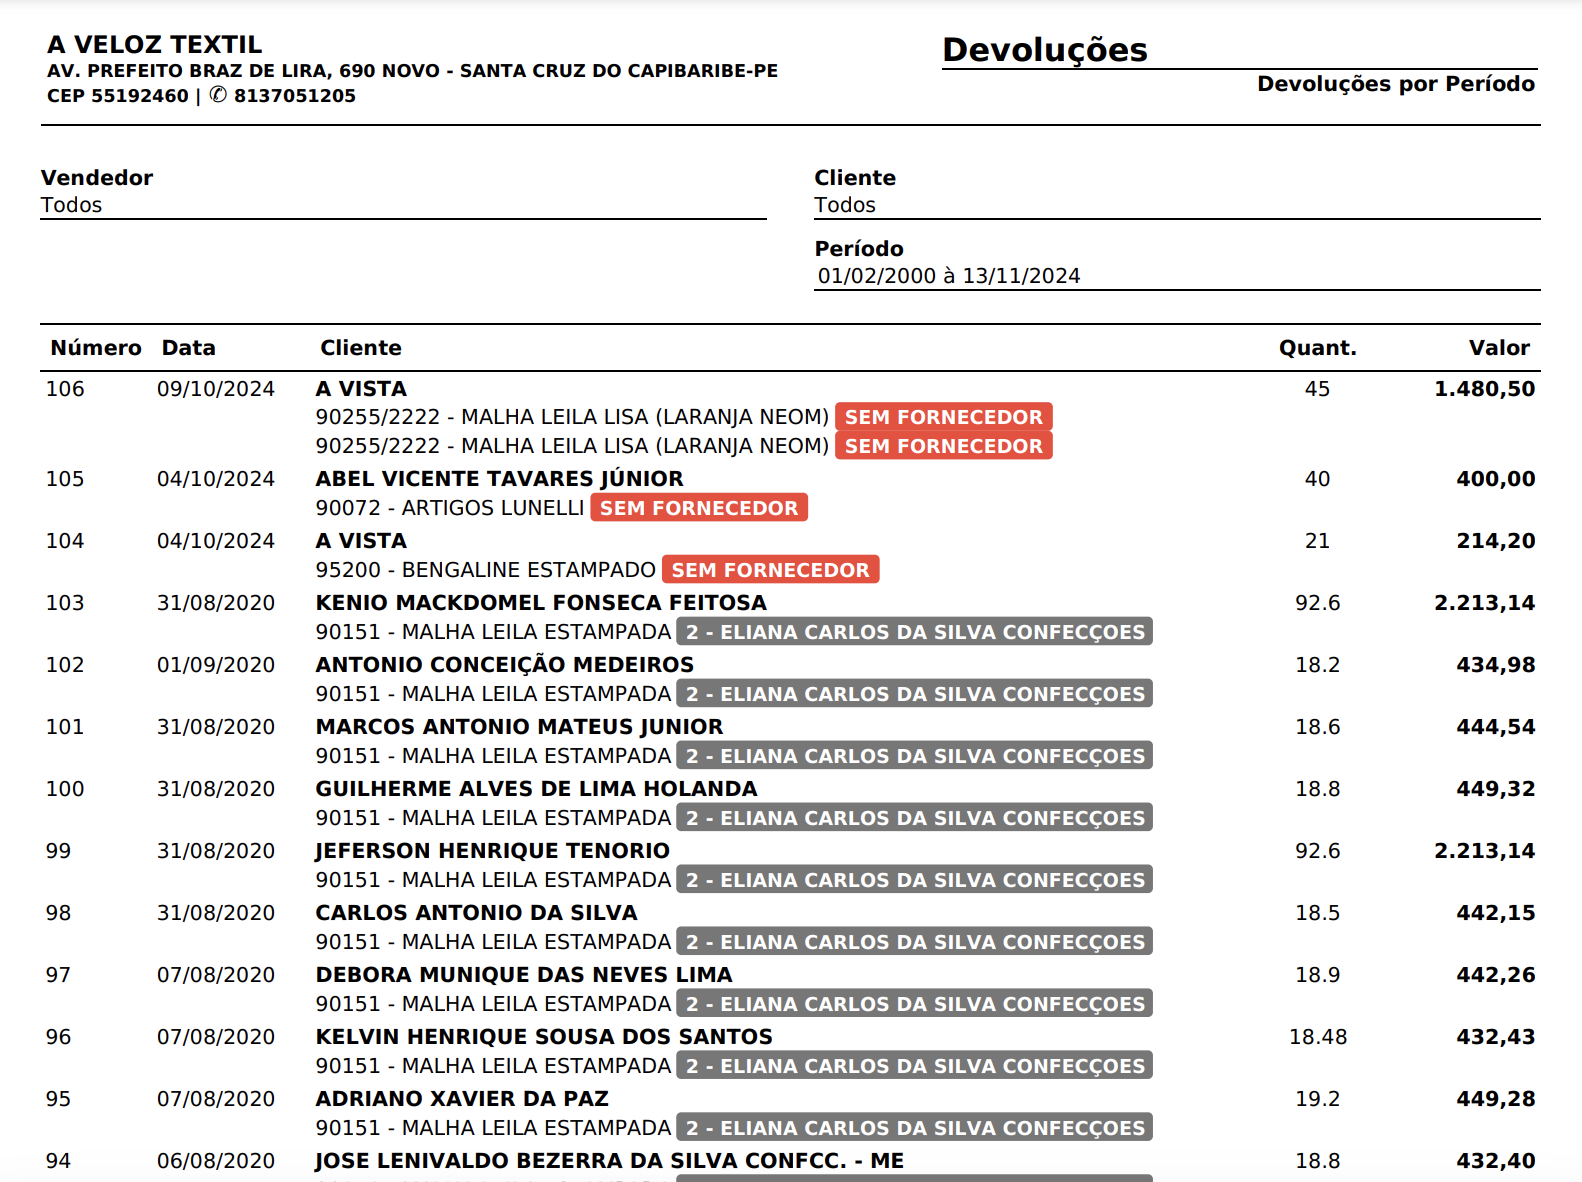This screenshot has height=1182, width=1582.
Task: Click the A VELOZ TEXTIL company name
Action: point(154,45)
